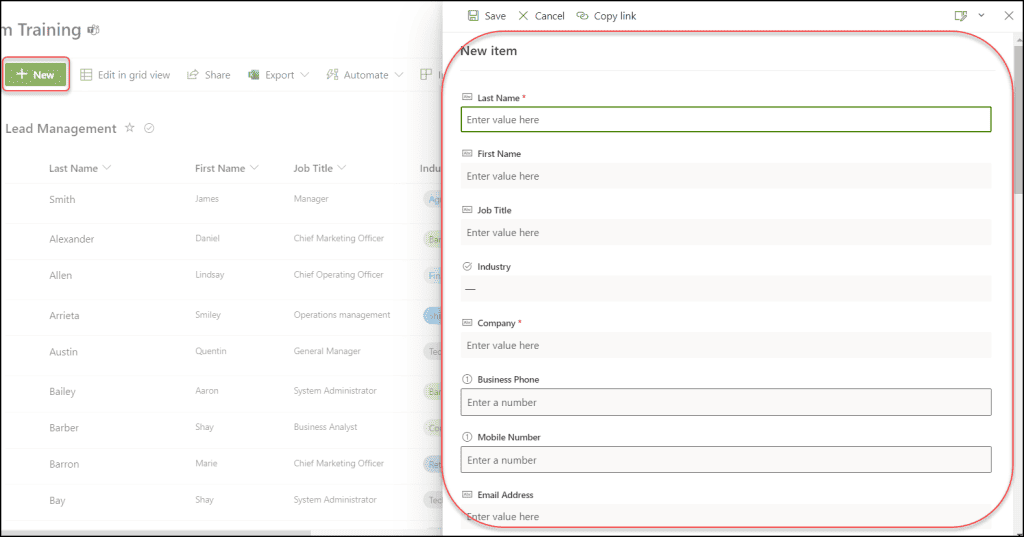Click the form panel vertical scrollbar

coord(1019,118)
